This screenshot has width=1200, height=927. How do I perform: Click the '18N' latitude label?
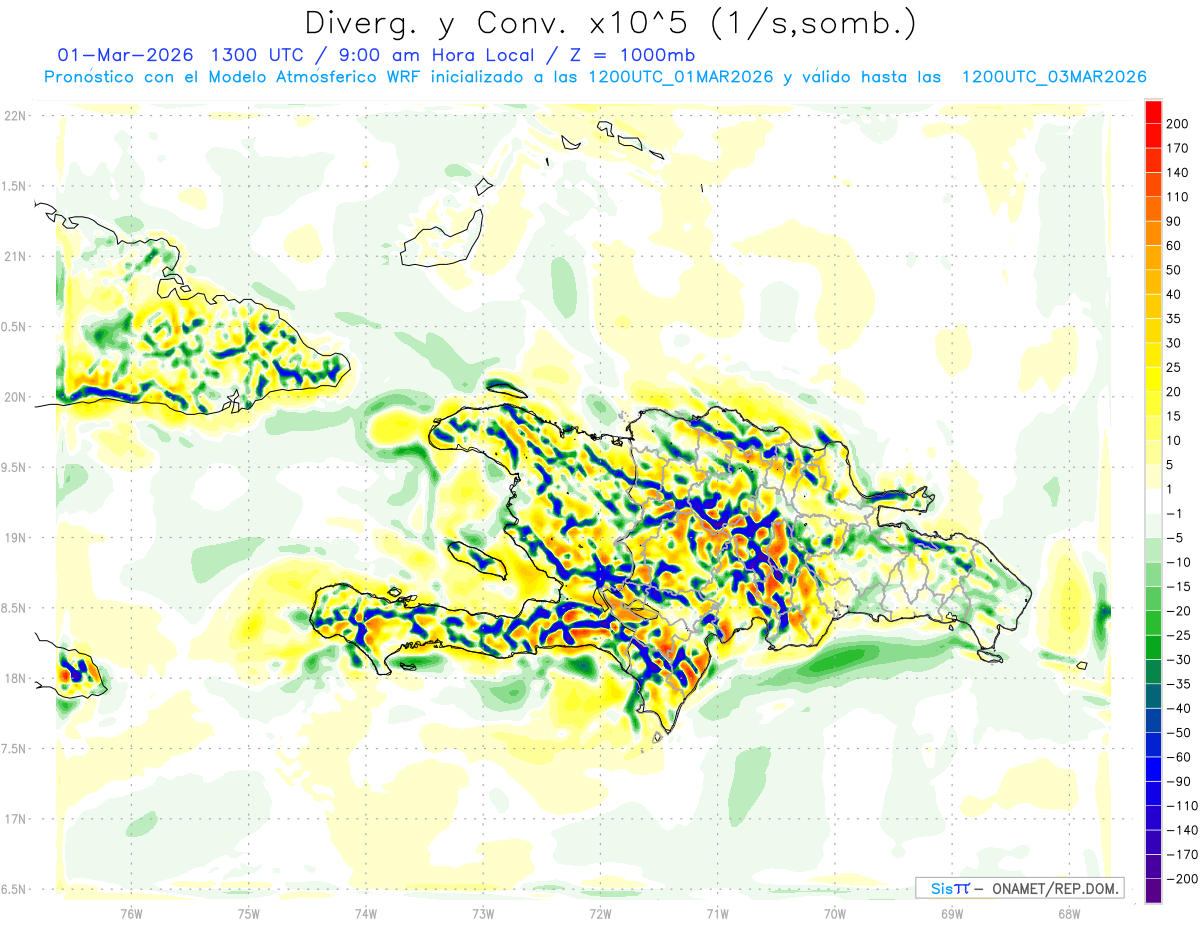[x=15, y=679]
